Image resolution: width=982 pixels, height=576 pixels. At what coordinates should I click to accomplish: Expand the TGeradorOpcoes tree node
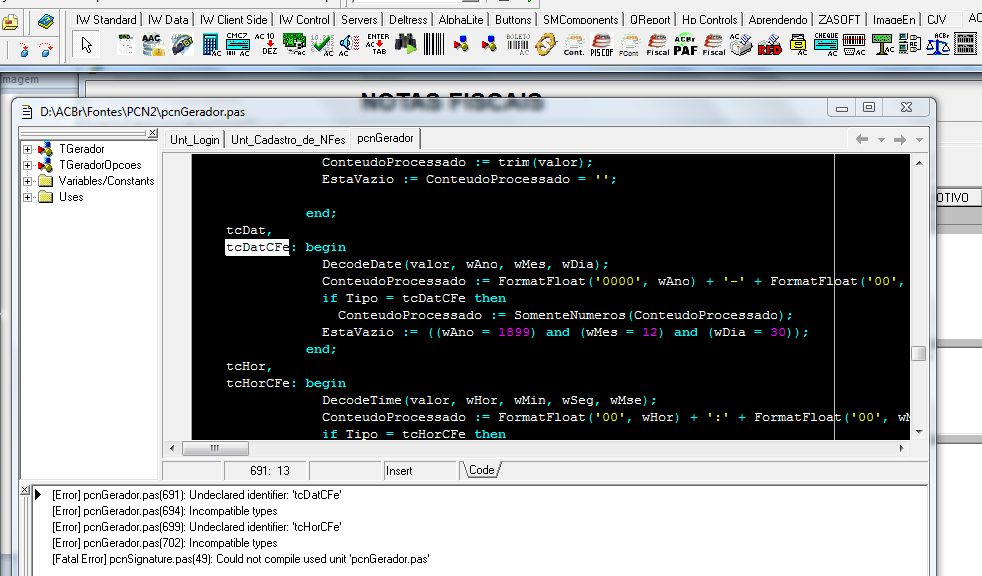28,165
